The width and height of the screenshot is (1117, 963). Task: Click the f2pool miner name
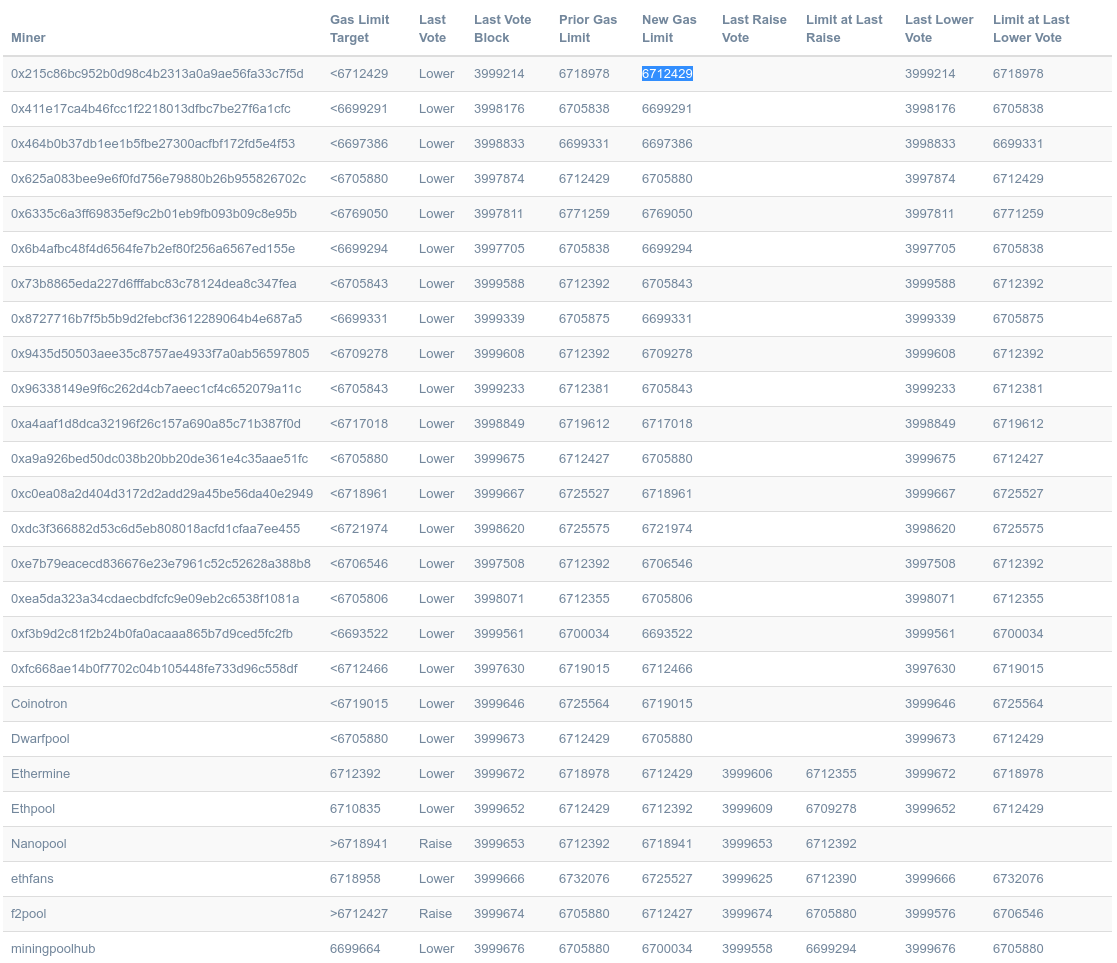[x=28, y=912]
